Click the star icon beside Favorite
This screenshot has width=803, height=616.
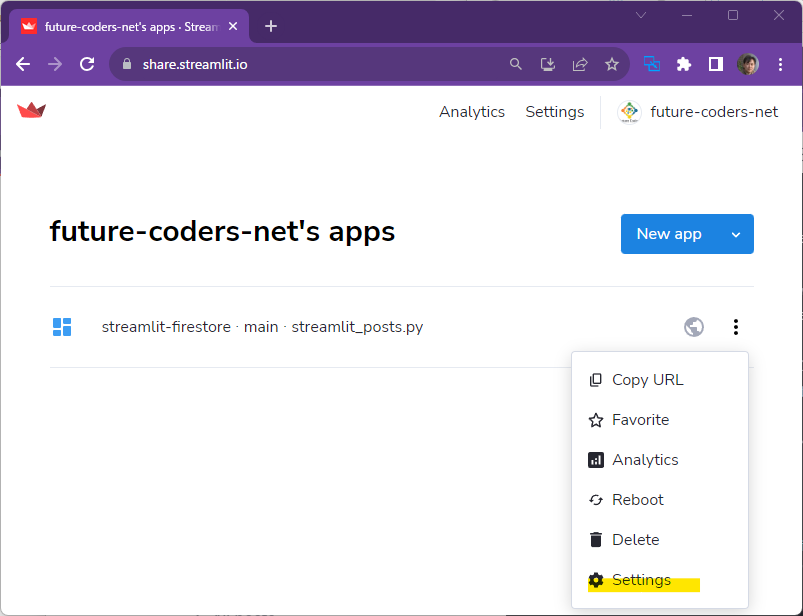[596, 420]
